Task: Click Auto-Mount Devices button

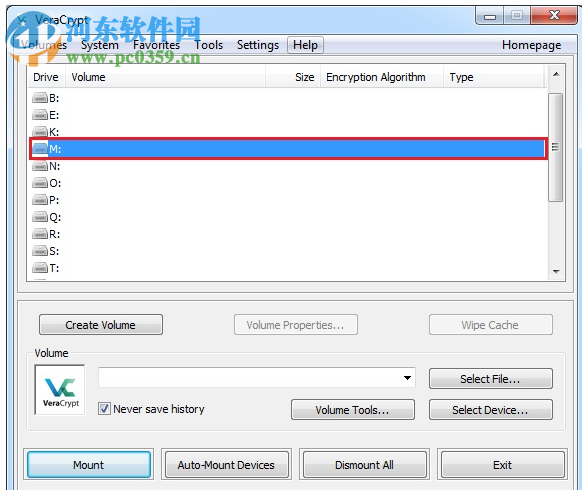Action: coord(226,465)
